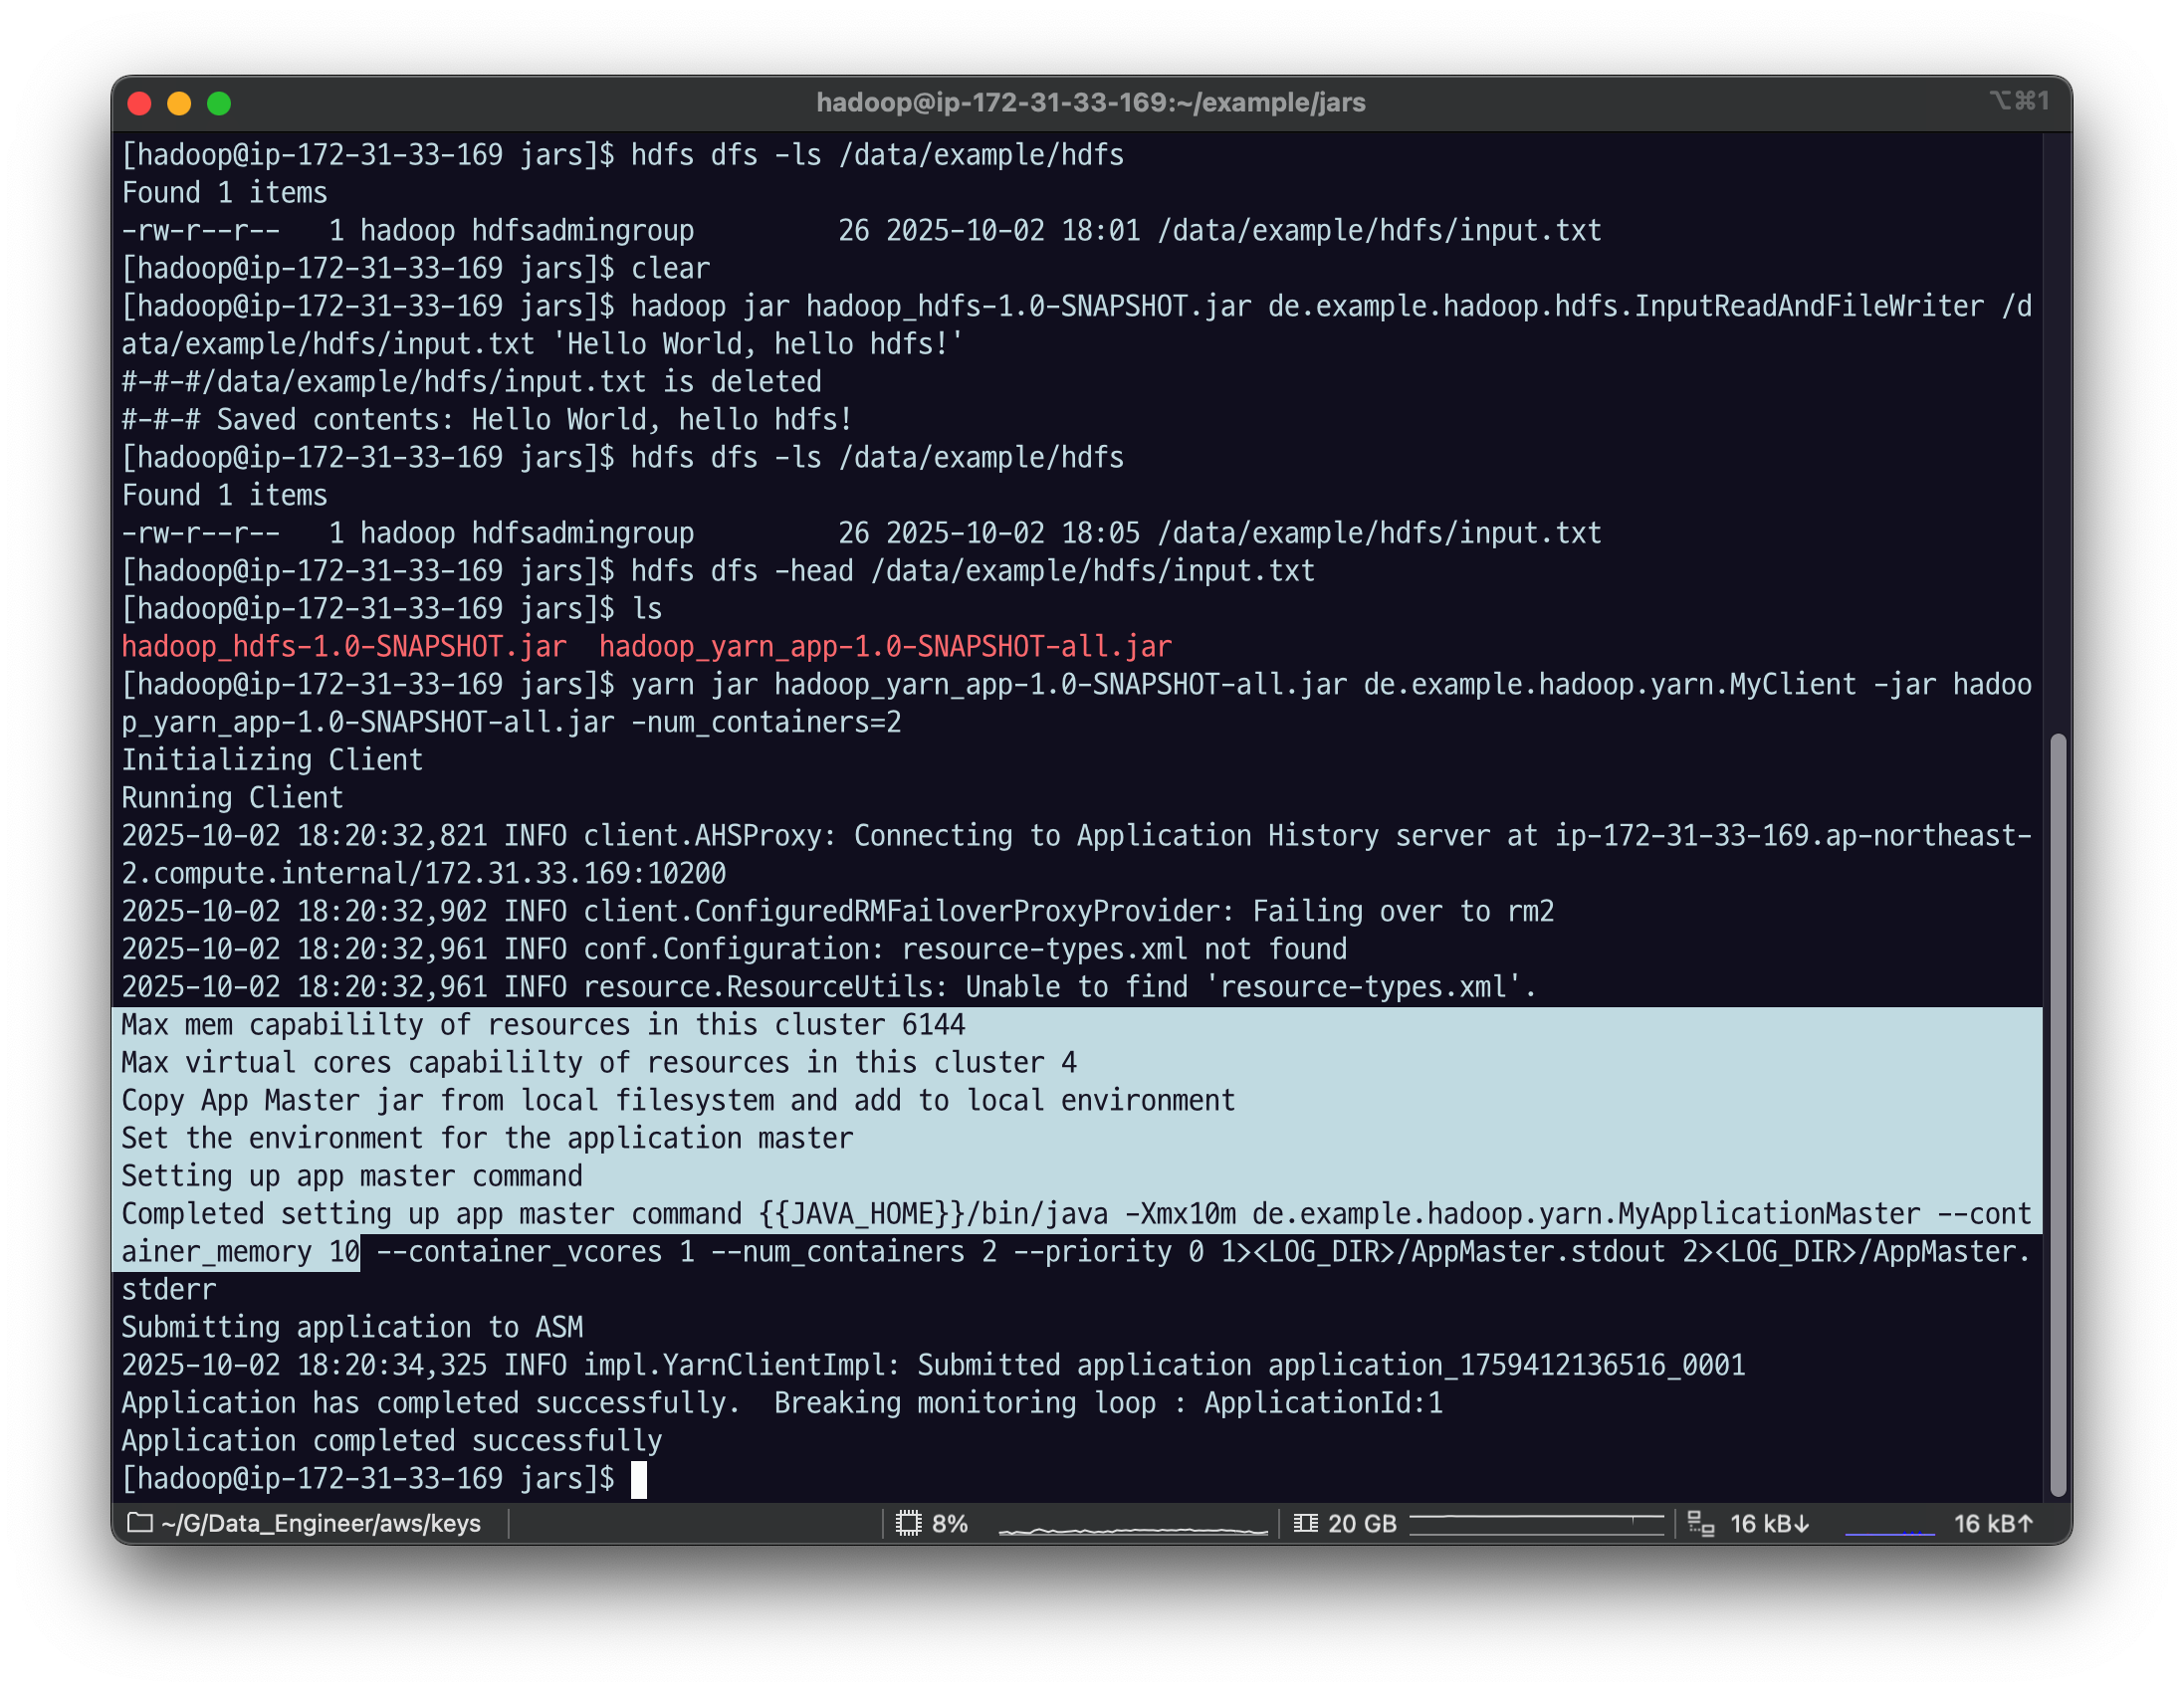
Task: Click hadoop_yarn_app-1.0-SNAPSHOT-all.jar filename in red
Action: click(885, 646)
